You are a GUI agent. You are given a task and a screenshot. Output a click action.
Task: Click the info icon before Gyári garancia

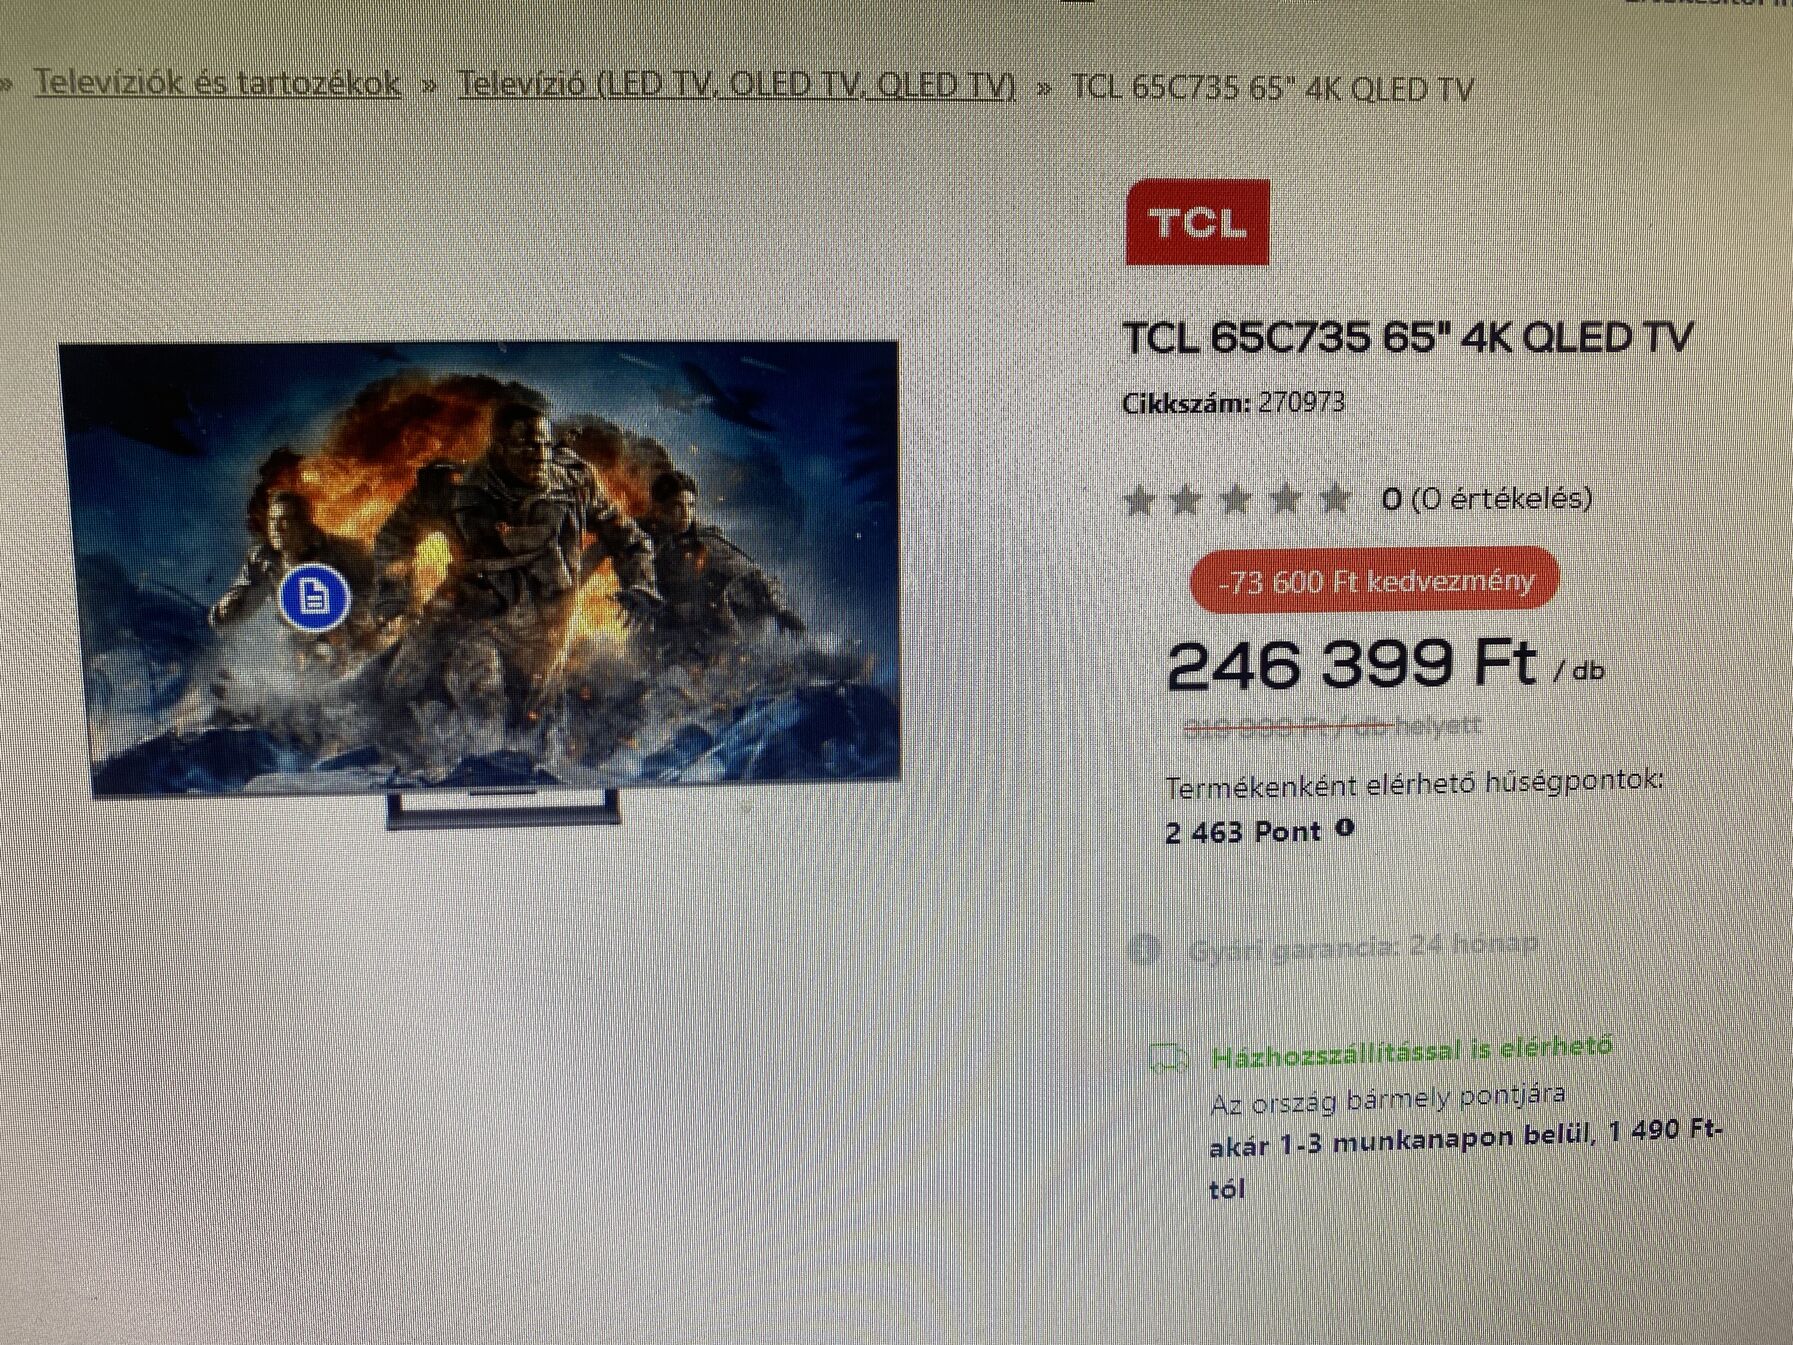1144,948
